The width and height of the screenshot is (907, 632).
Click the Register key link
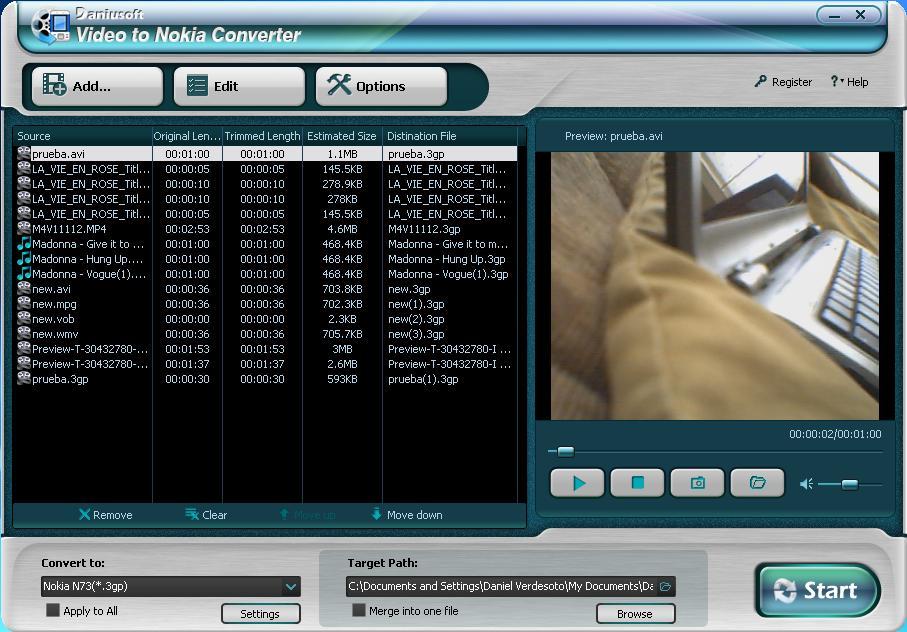783,82
